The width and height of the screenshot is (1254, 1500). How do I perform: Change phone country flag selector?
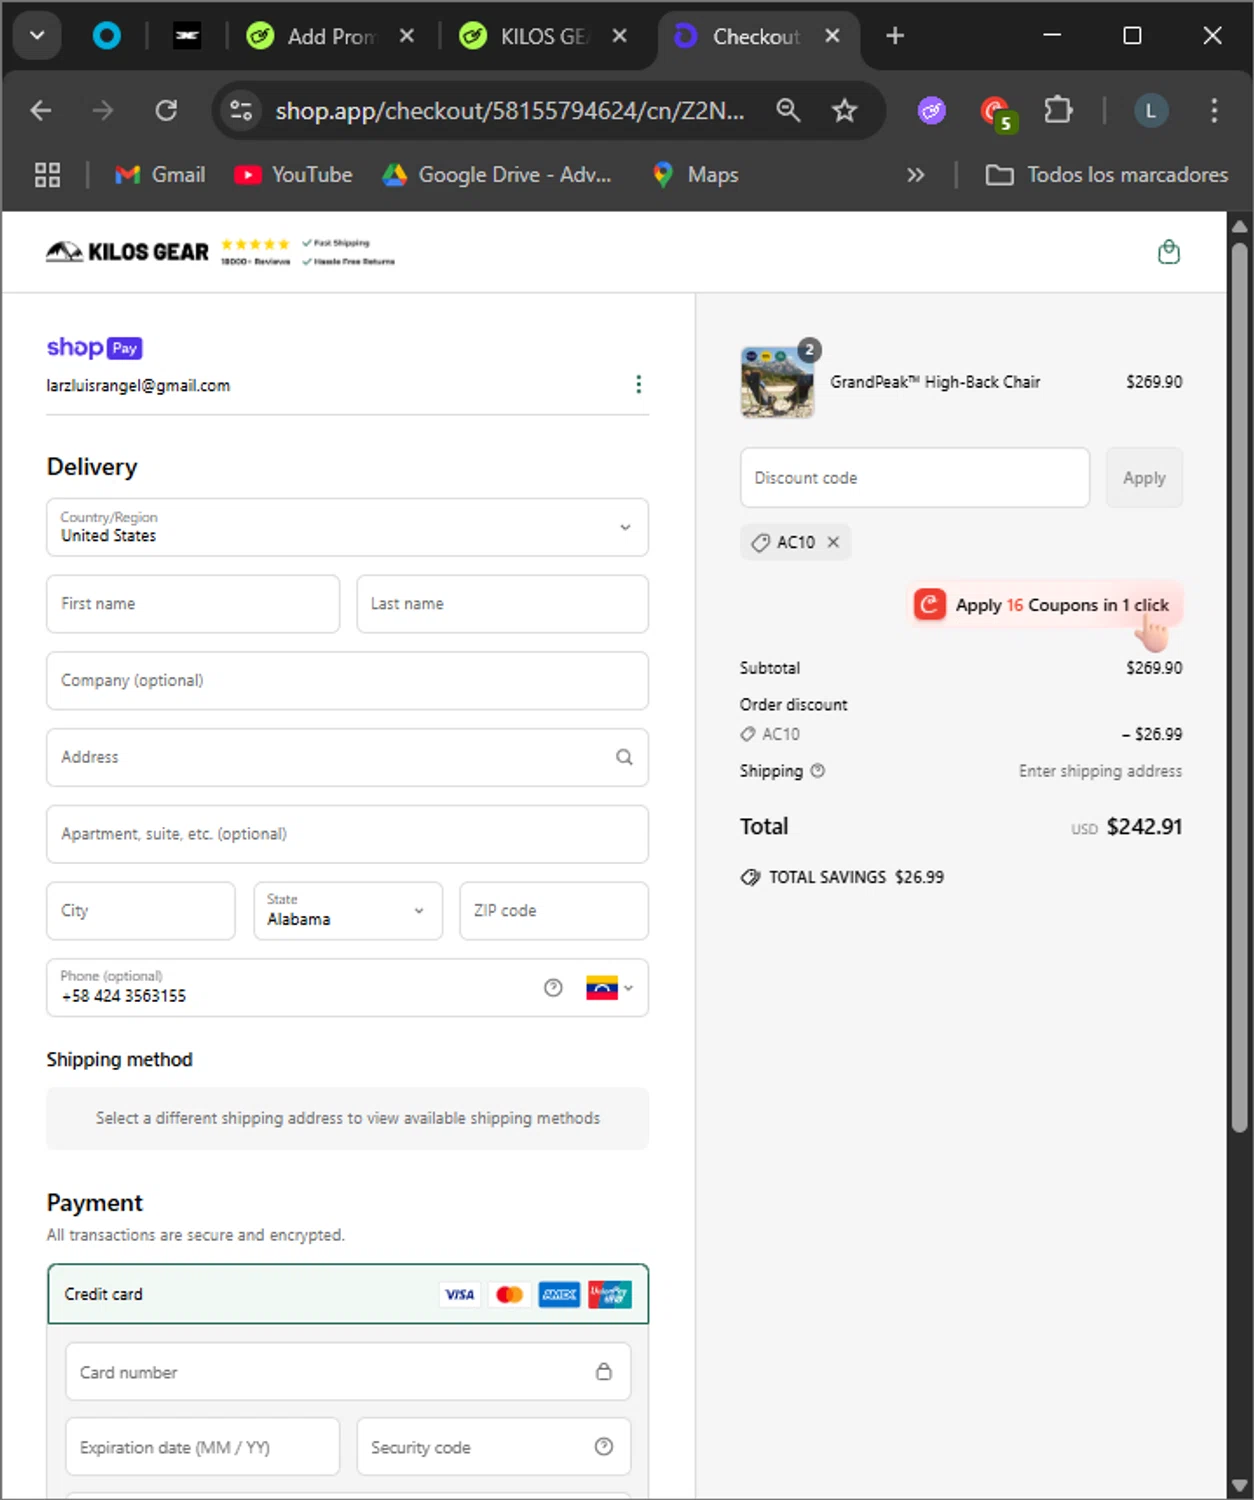[609, 988]
